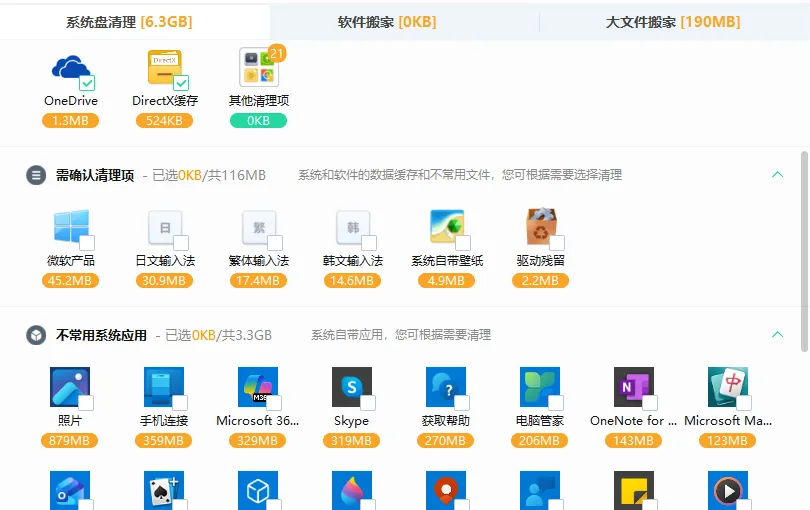Click the Microsoft Ma... 123MB size badge
This screenshot has height=510, width=810.
(x=727, y=441)
